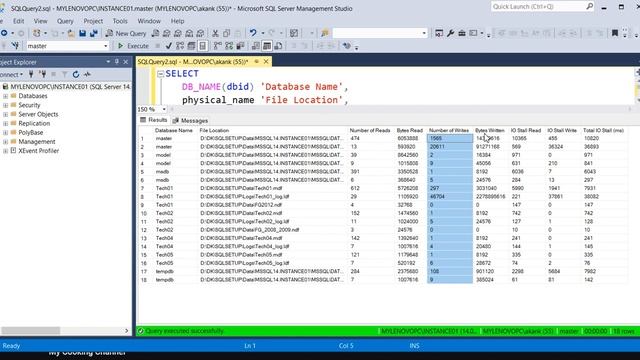This screenshot has width=640, height=360.
Task: Cut selection with the scissors icon
Action: tap(215, 33)
